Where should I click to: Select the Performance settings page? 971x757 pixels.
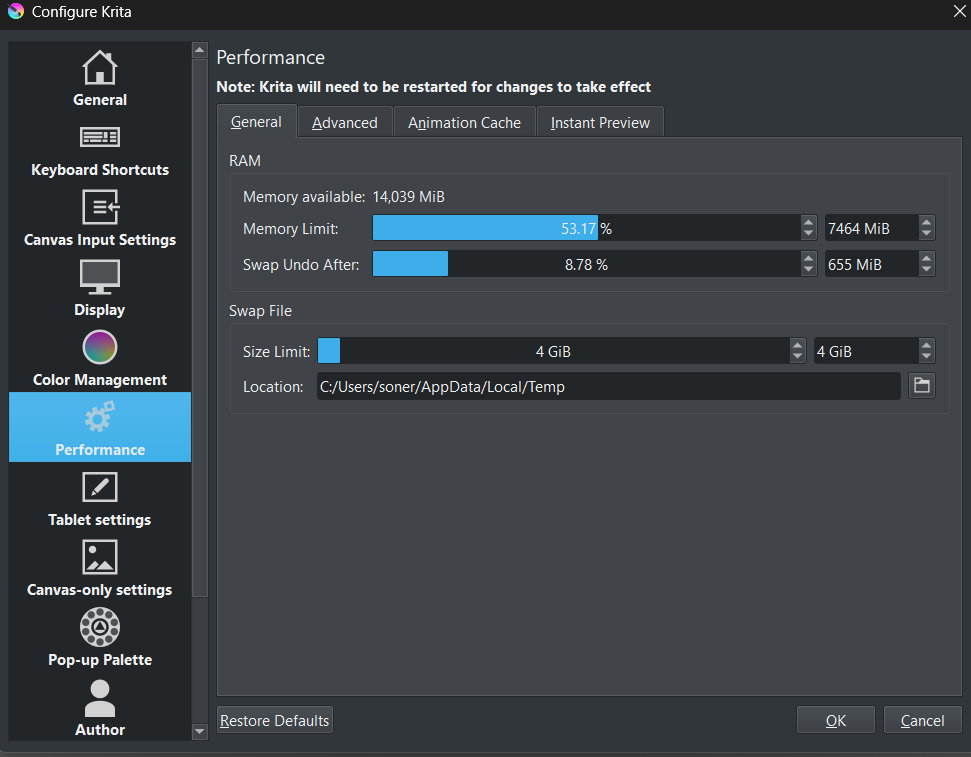100,427
